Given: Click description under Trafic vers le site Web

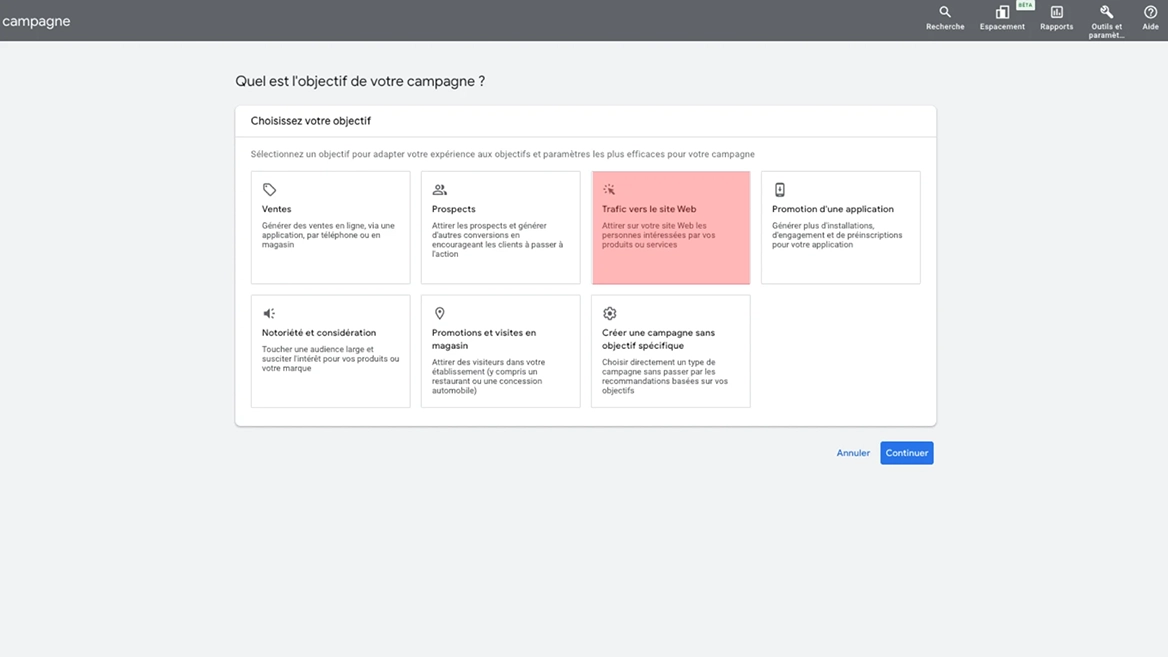Looking at the screenshot, I should (658, 235).
